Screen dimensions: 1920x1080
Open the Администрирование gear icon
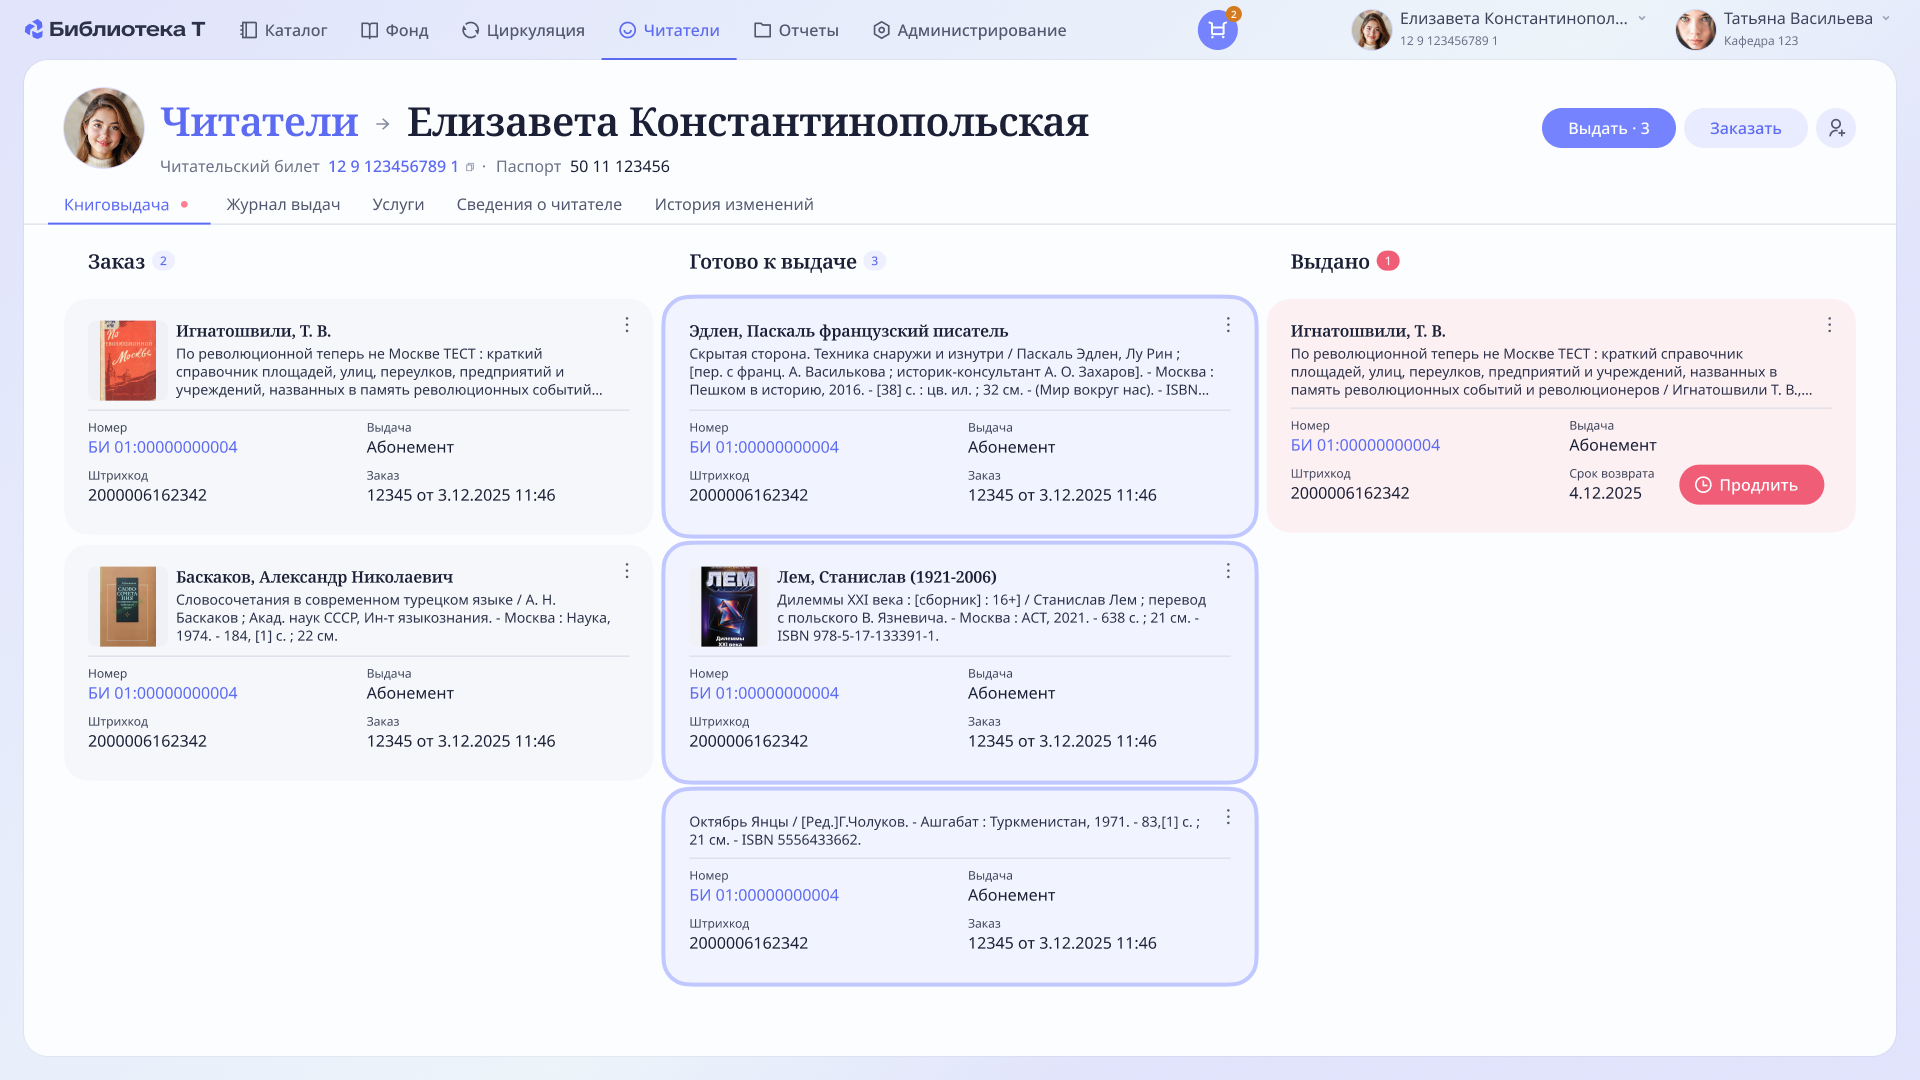tap(881, 30)
